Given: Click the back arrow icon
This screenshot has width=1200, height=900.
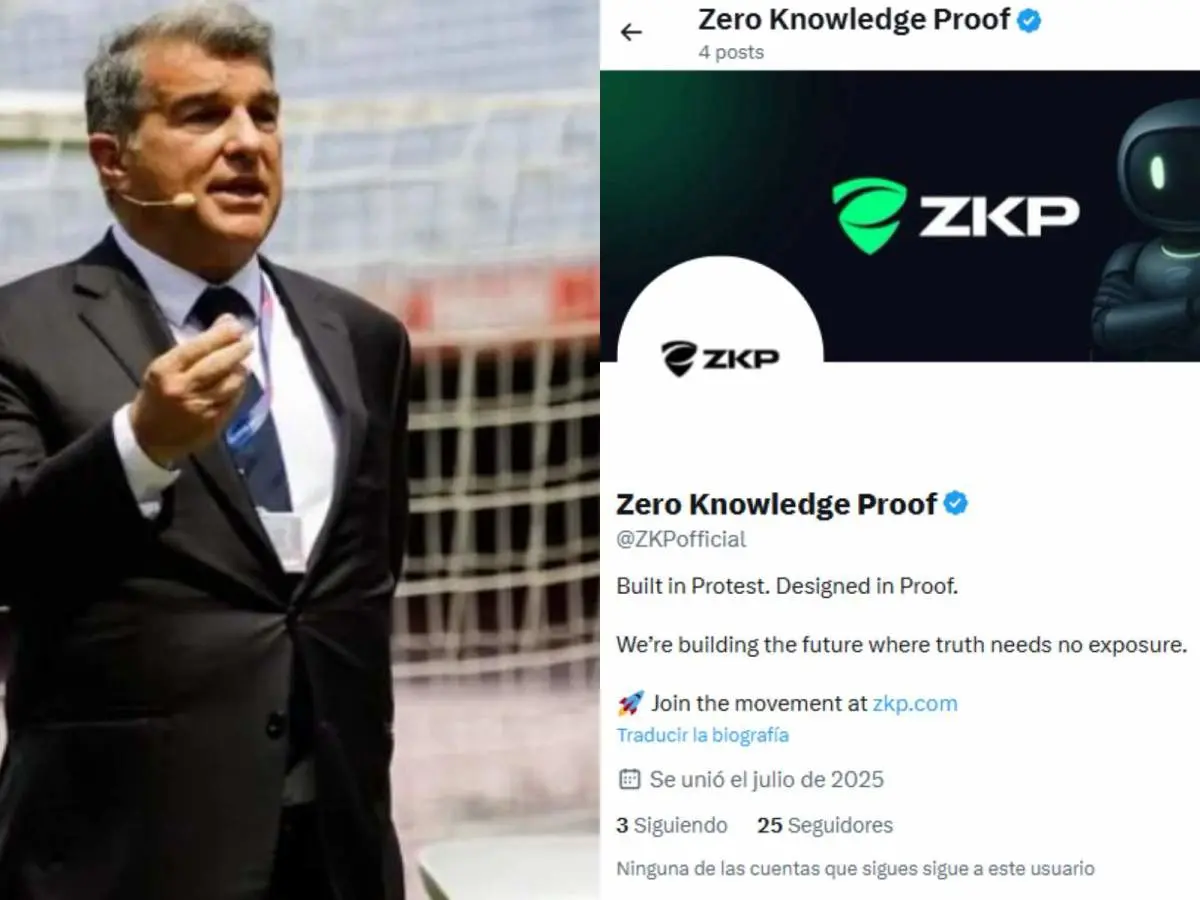Looking at the screenshot, I should click(x=631, y=33).
